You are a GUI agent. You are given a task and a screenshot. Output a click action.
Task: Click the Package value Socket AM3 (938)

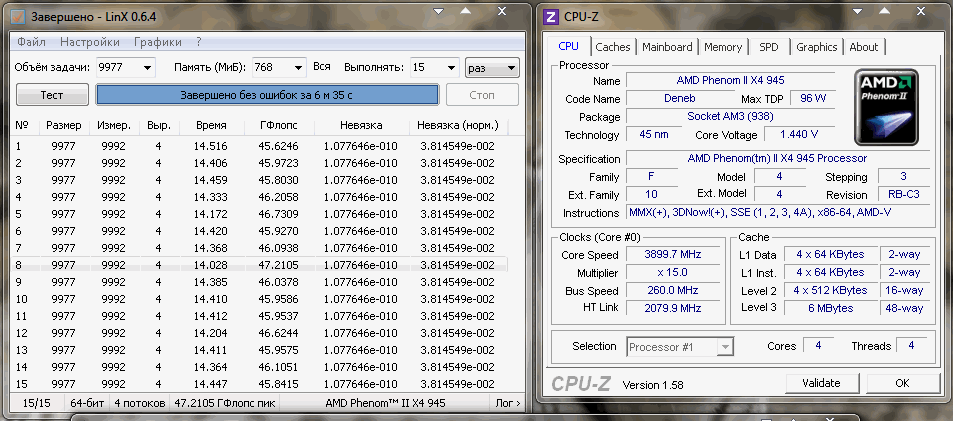coord(730,116)
